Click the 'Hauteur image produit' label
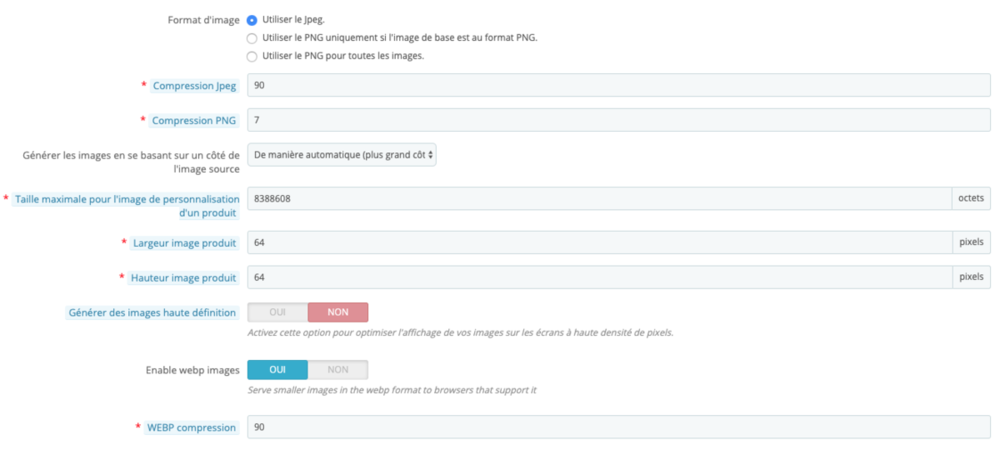Image resolution: width=1000 pixels, height=450 pixels. coord(184,278)
